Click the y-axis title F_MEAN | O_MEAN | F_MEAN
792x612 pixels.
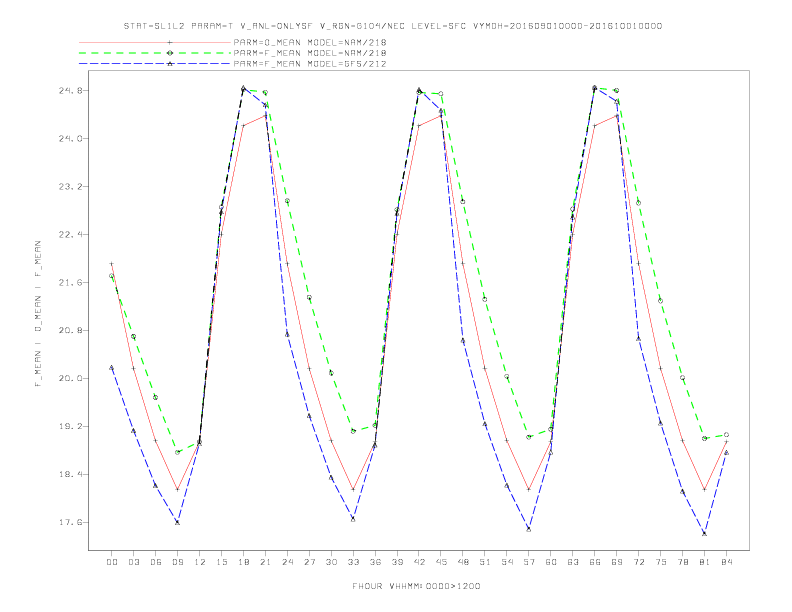(38, 314)
